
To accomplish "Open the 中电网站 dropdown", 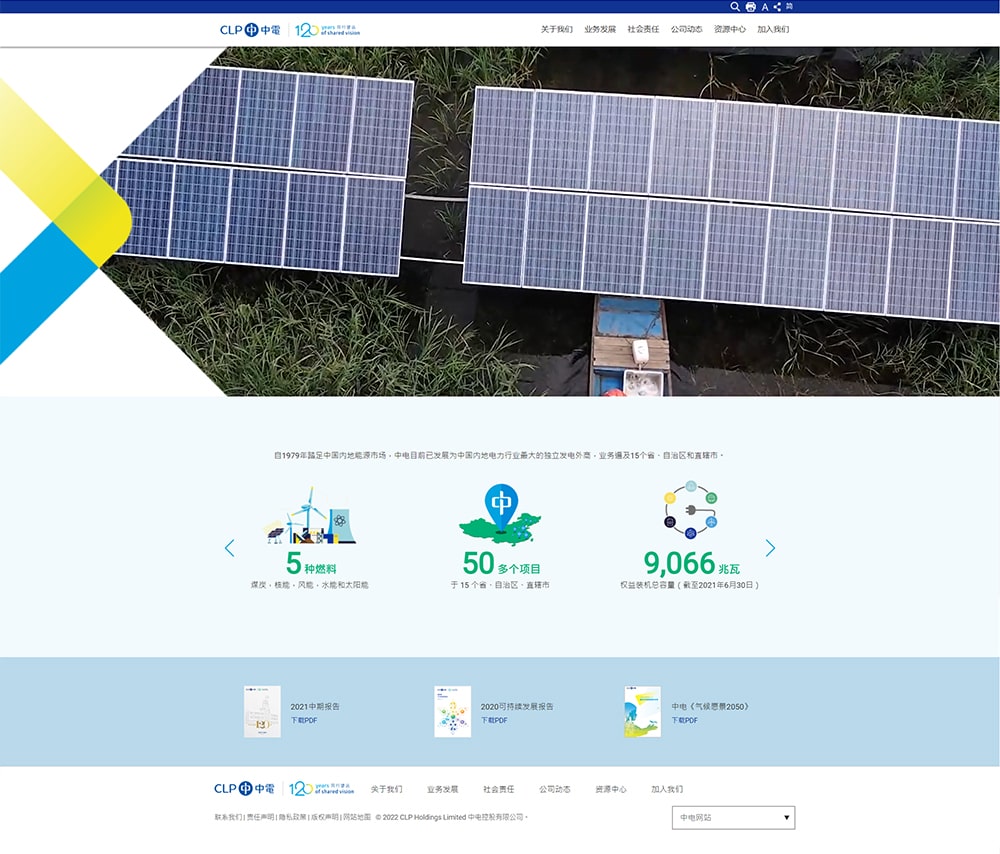I will point(733,818).
